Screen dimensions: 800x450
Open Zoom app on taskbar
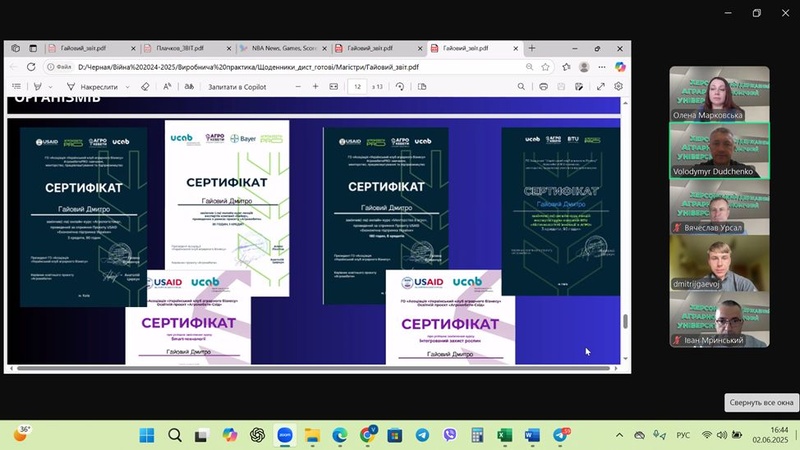(x=285, y=435)
